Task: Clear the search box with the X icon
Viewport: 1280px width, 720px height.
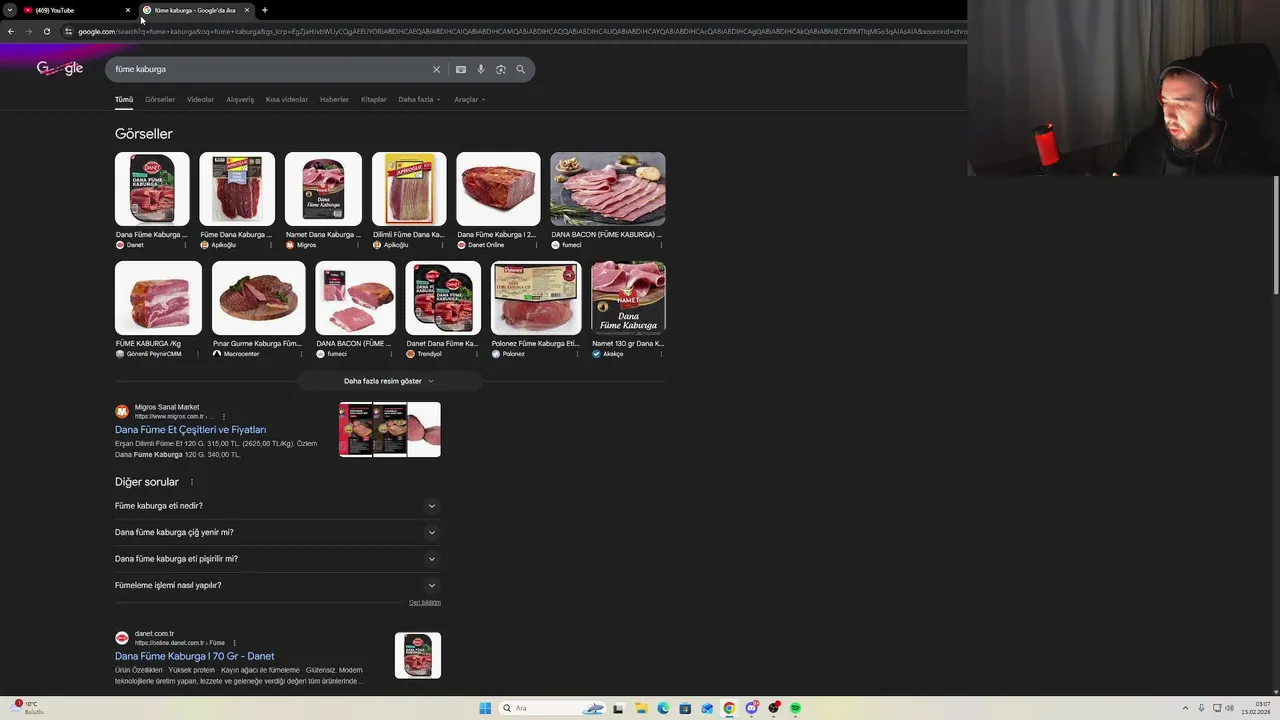Action: 436,69
